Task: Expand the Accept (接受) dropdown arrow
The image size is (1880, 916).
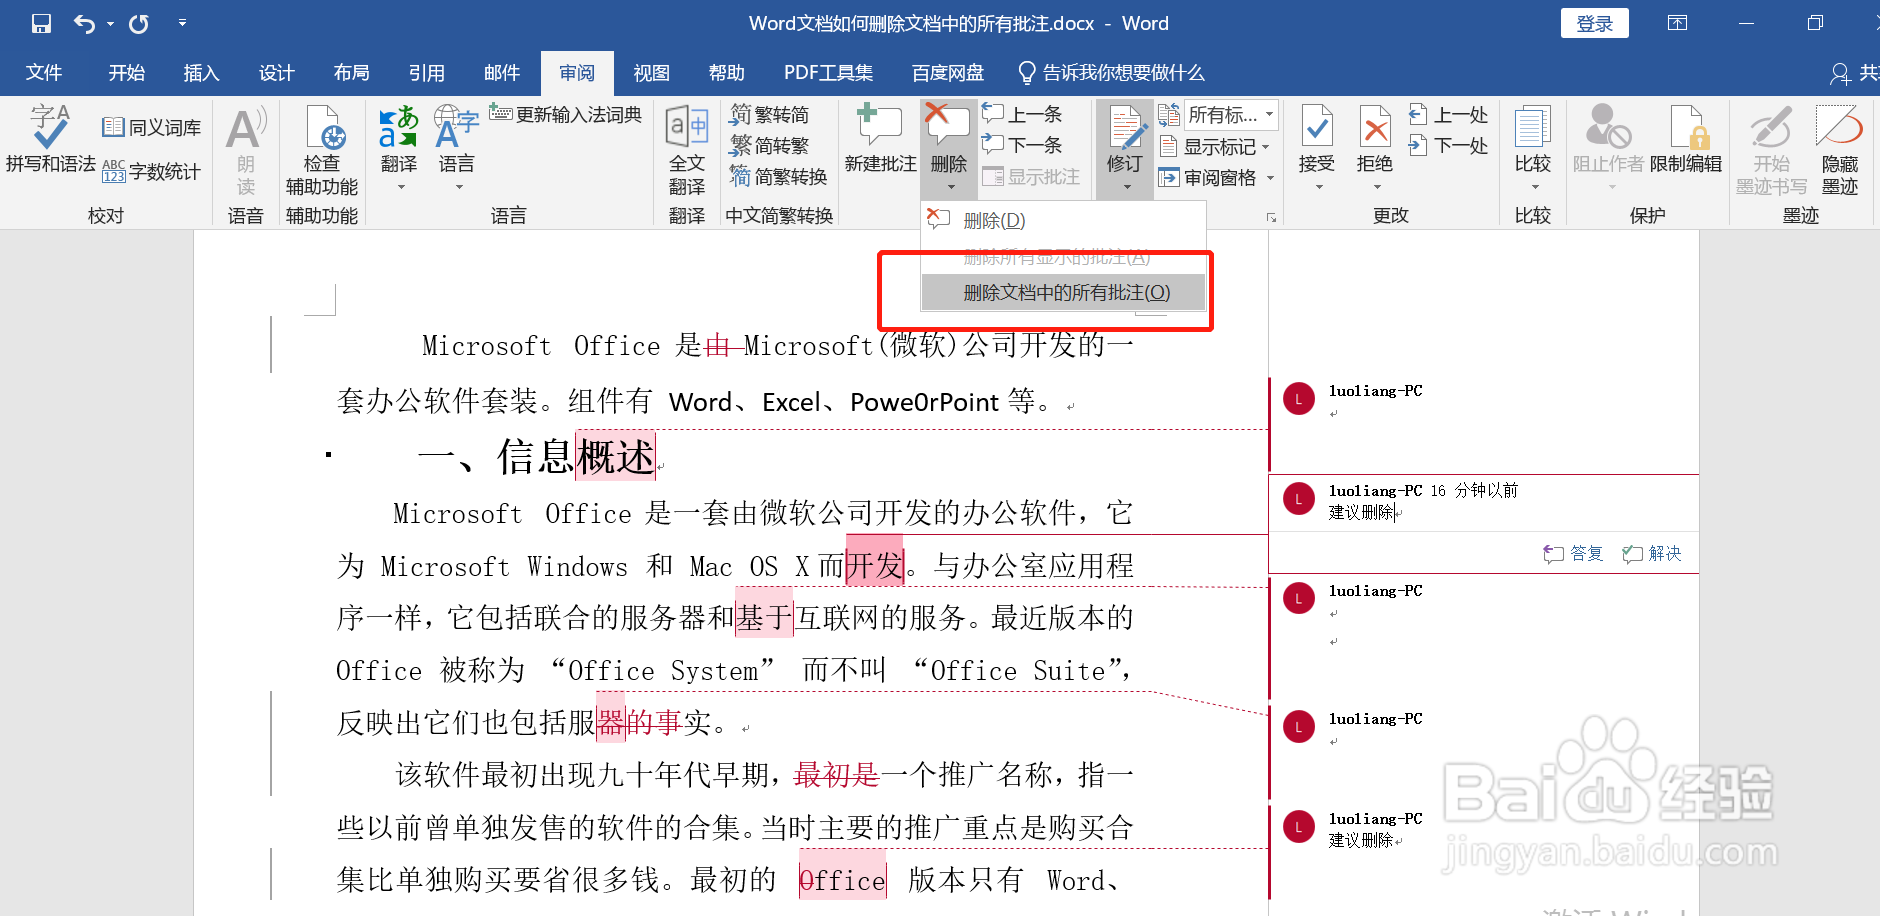Action: pyautogui.click(x=1318, y=187)
